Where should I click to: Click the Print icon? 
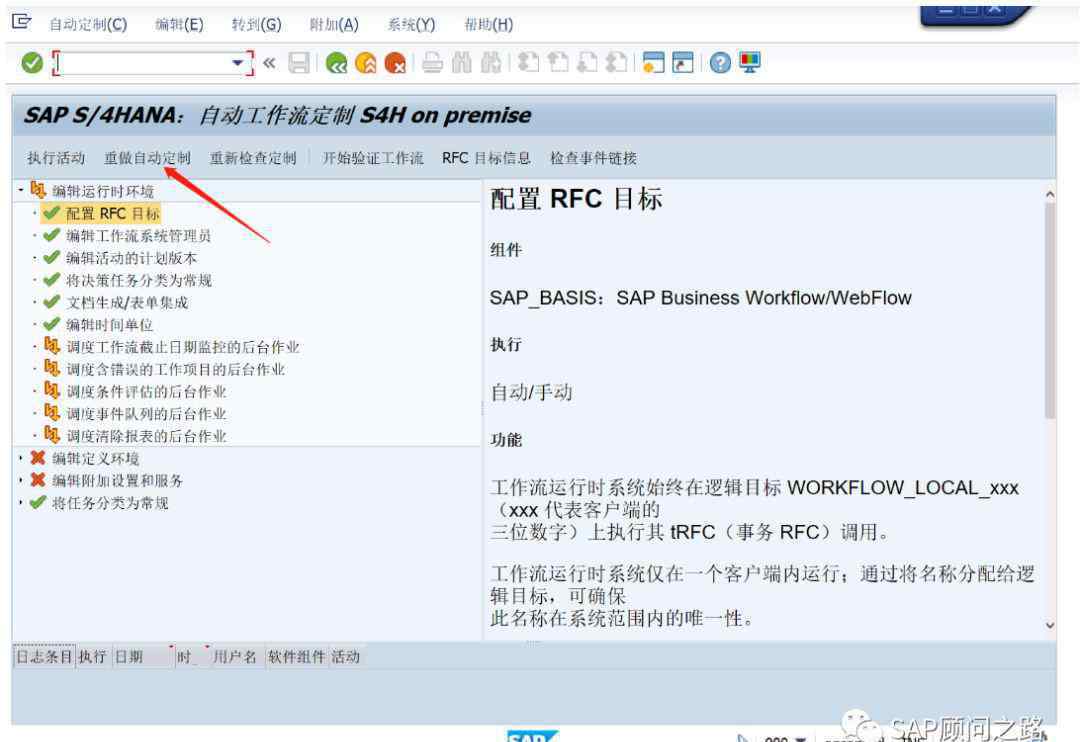click(x=433, y=63)
